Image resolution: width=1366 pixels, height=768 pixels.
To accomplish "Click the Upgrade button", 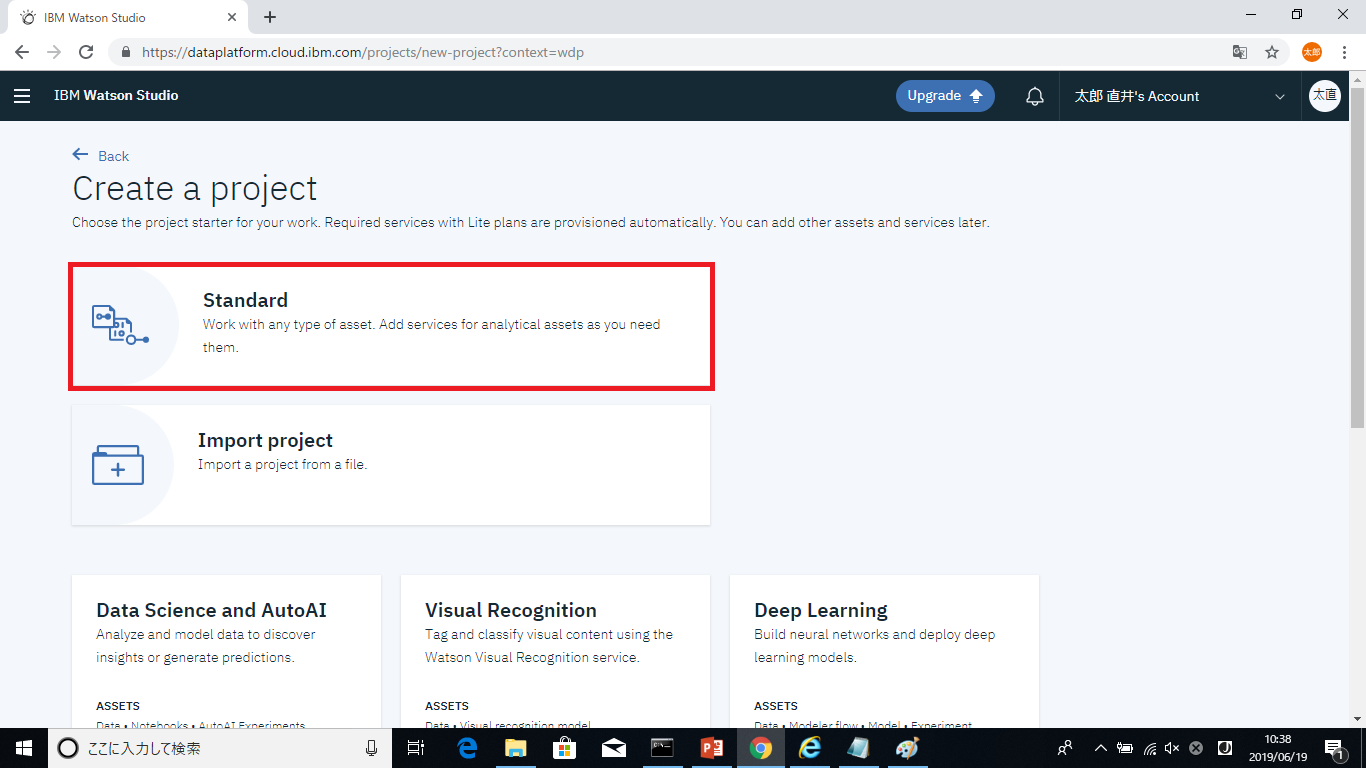I will click(x=945, y=96).
